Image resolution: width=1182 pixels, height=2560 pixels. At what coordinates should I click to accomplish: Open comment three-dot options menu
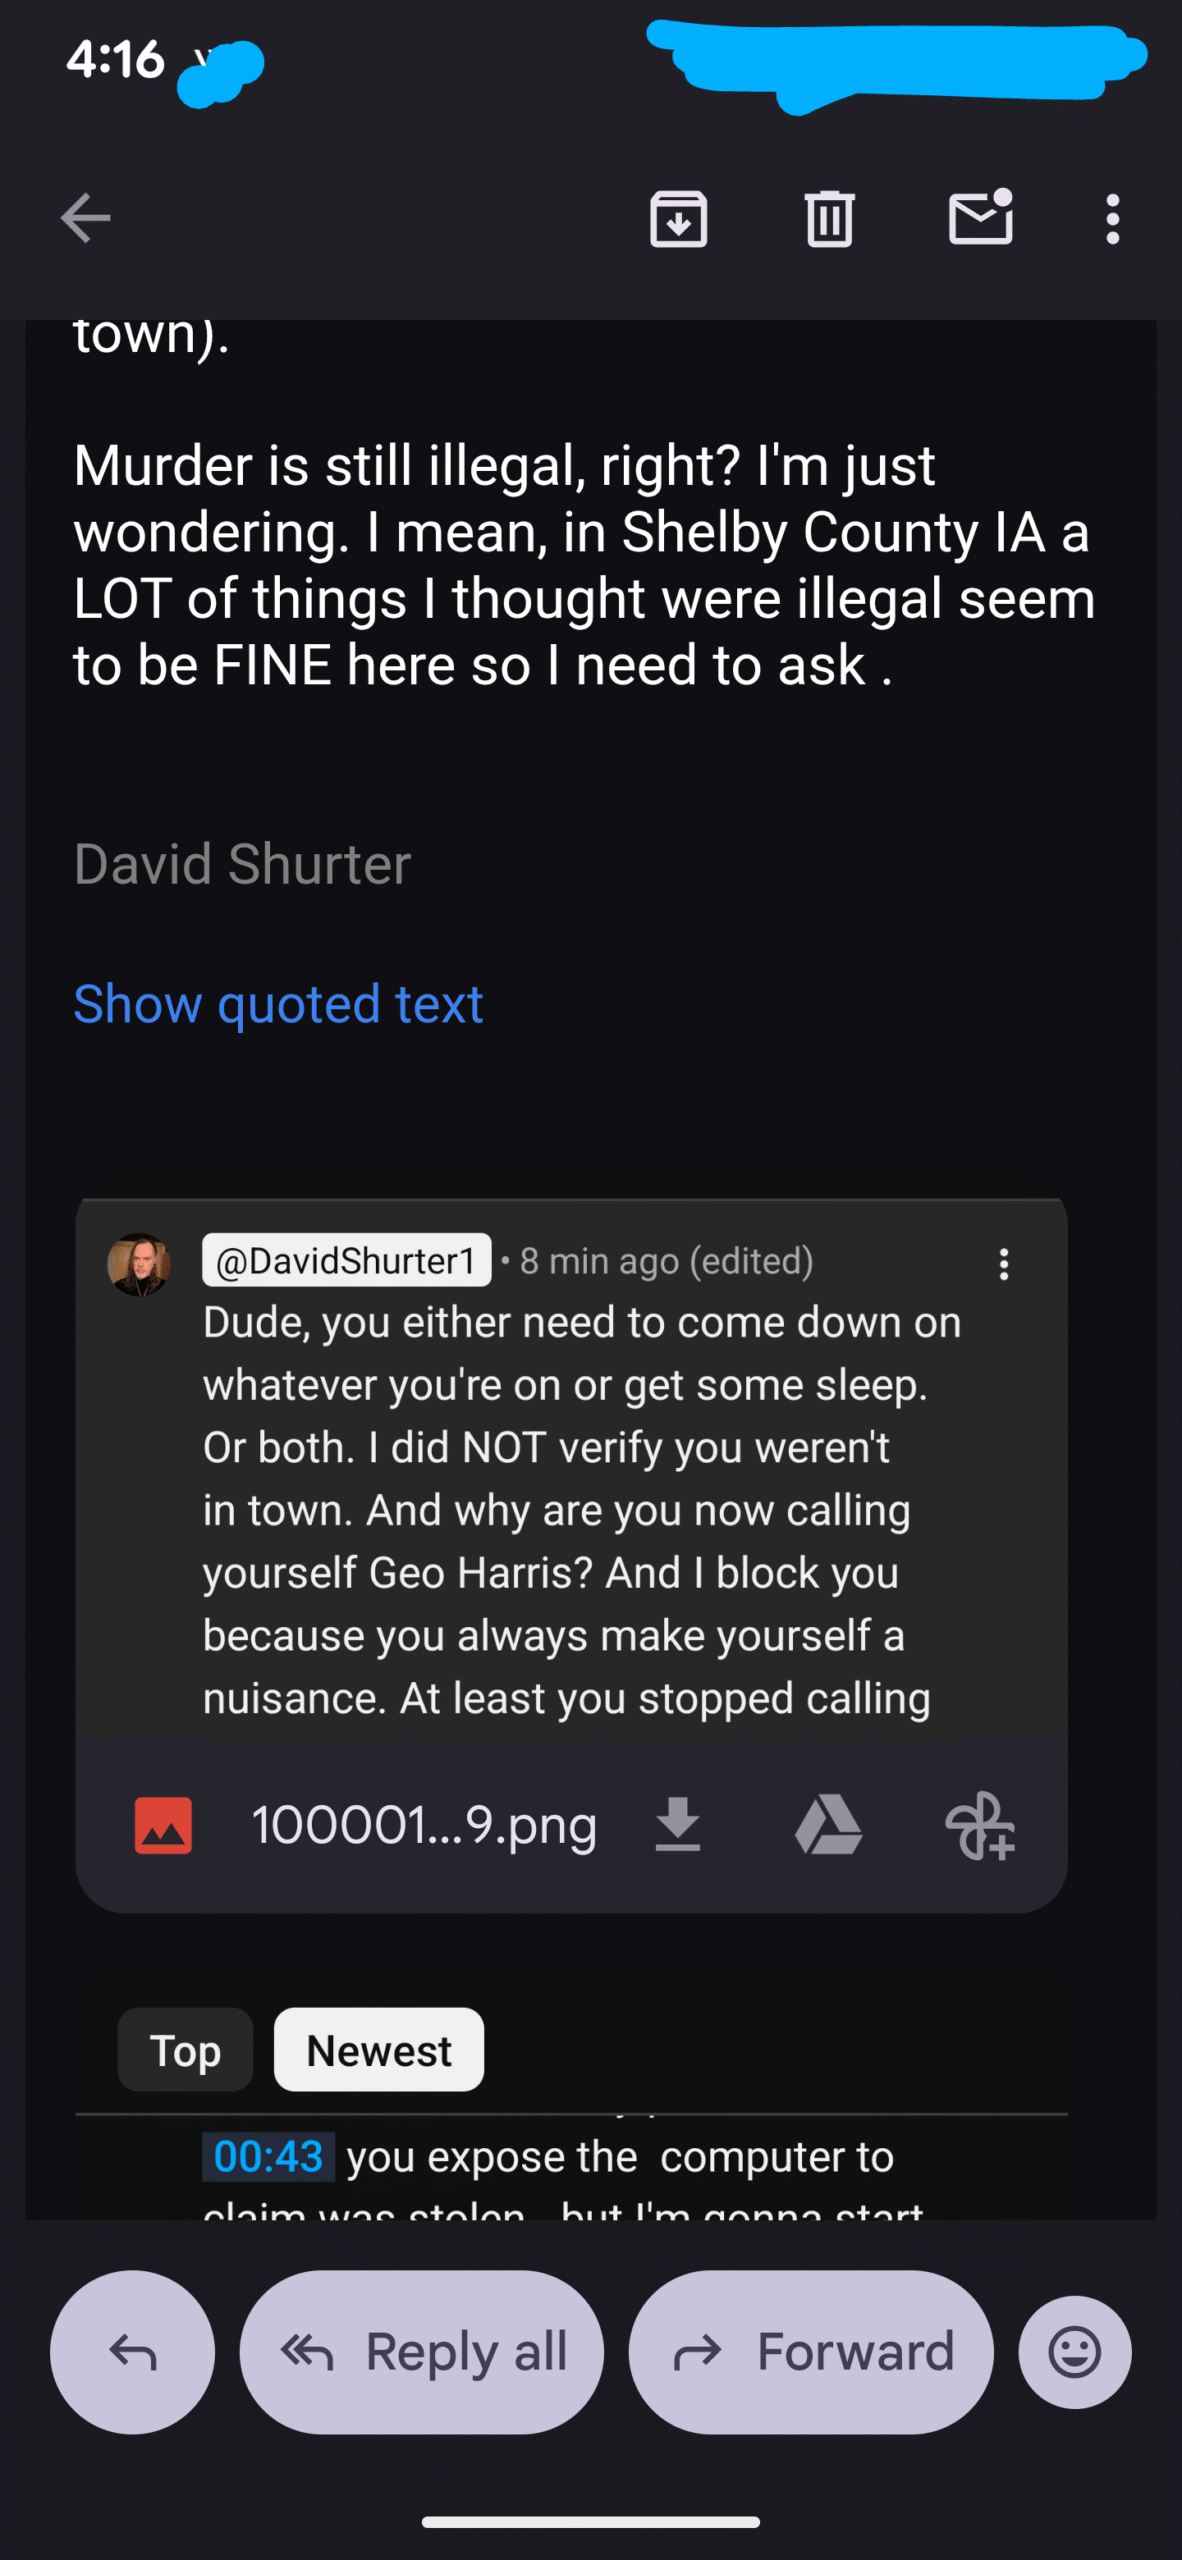tap(1004, 1264)
